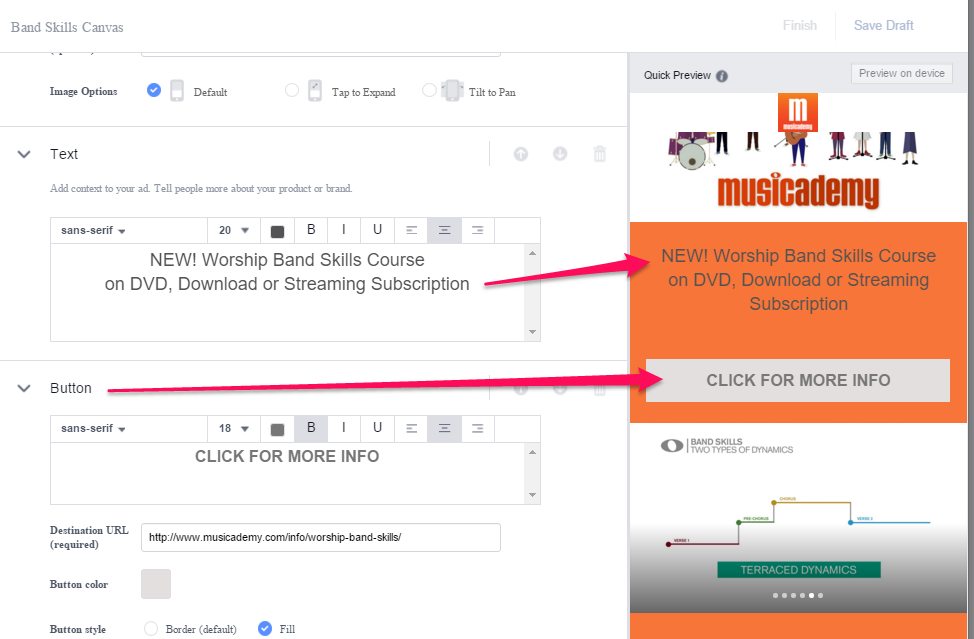Open text color swatch in Text toolbar

point(278,231)
